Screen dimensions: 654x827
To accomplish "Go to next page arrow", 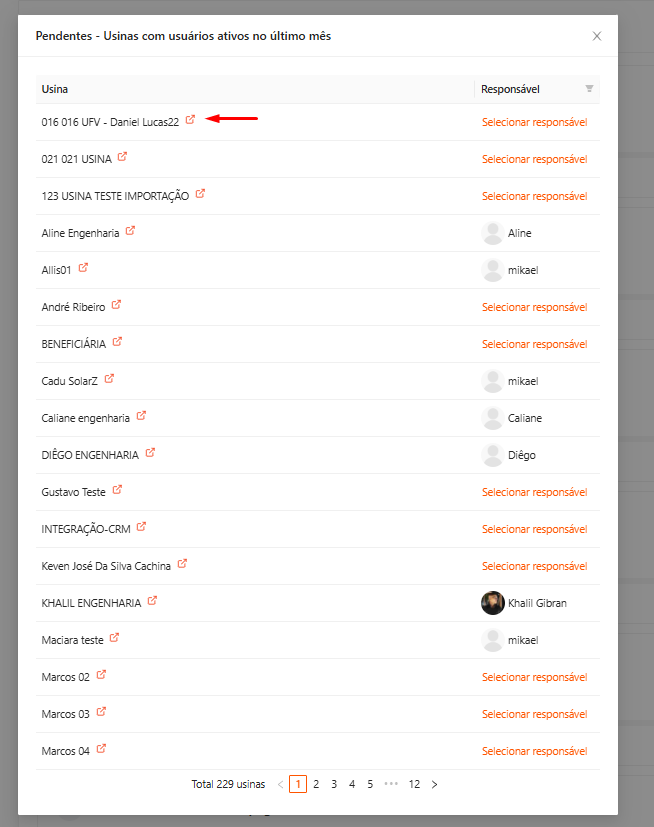I will tap(434, 784).
